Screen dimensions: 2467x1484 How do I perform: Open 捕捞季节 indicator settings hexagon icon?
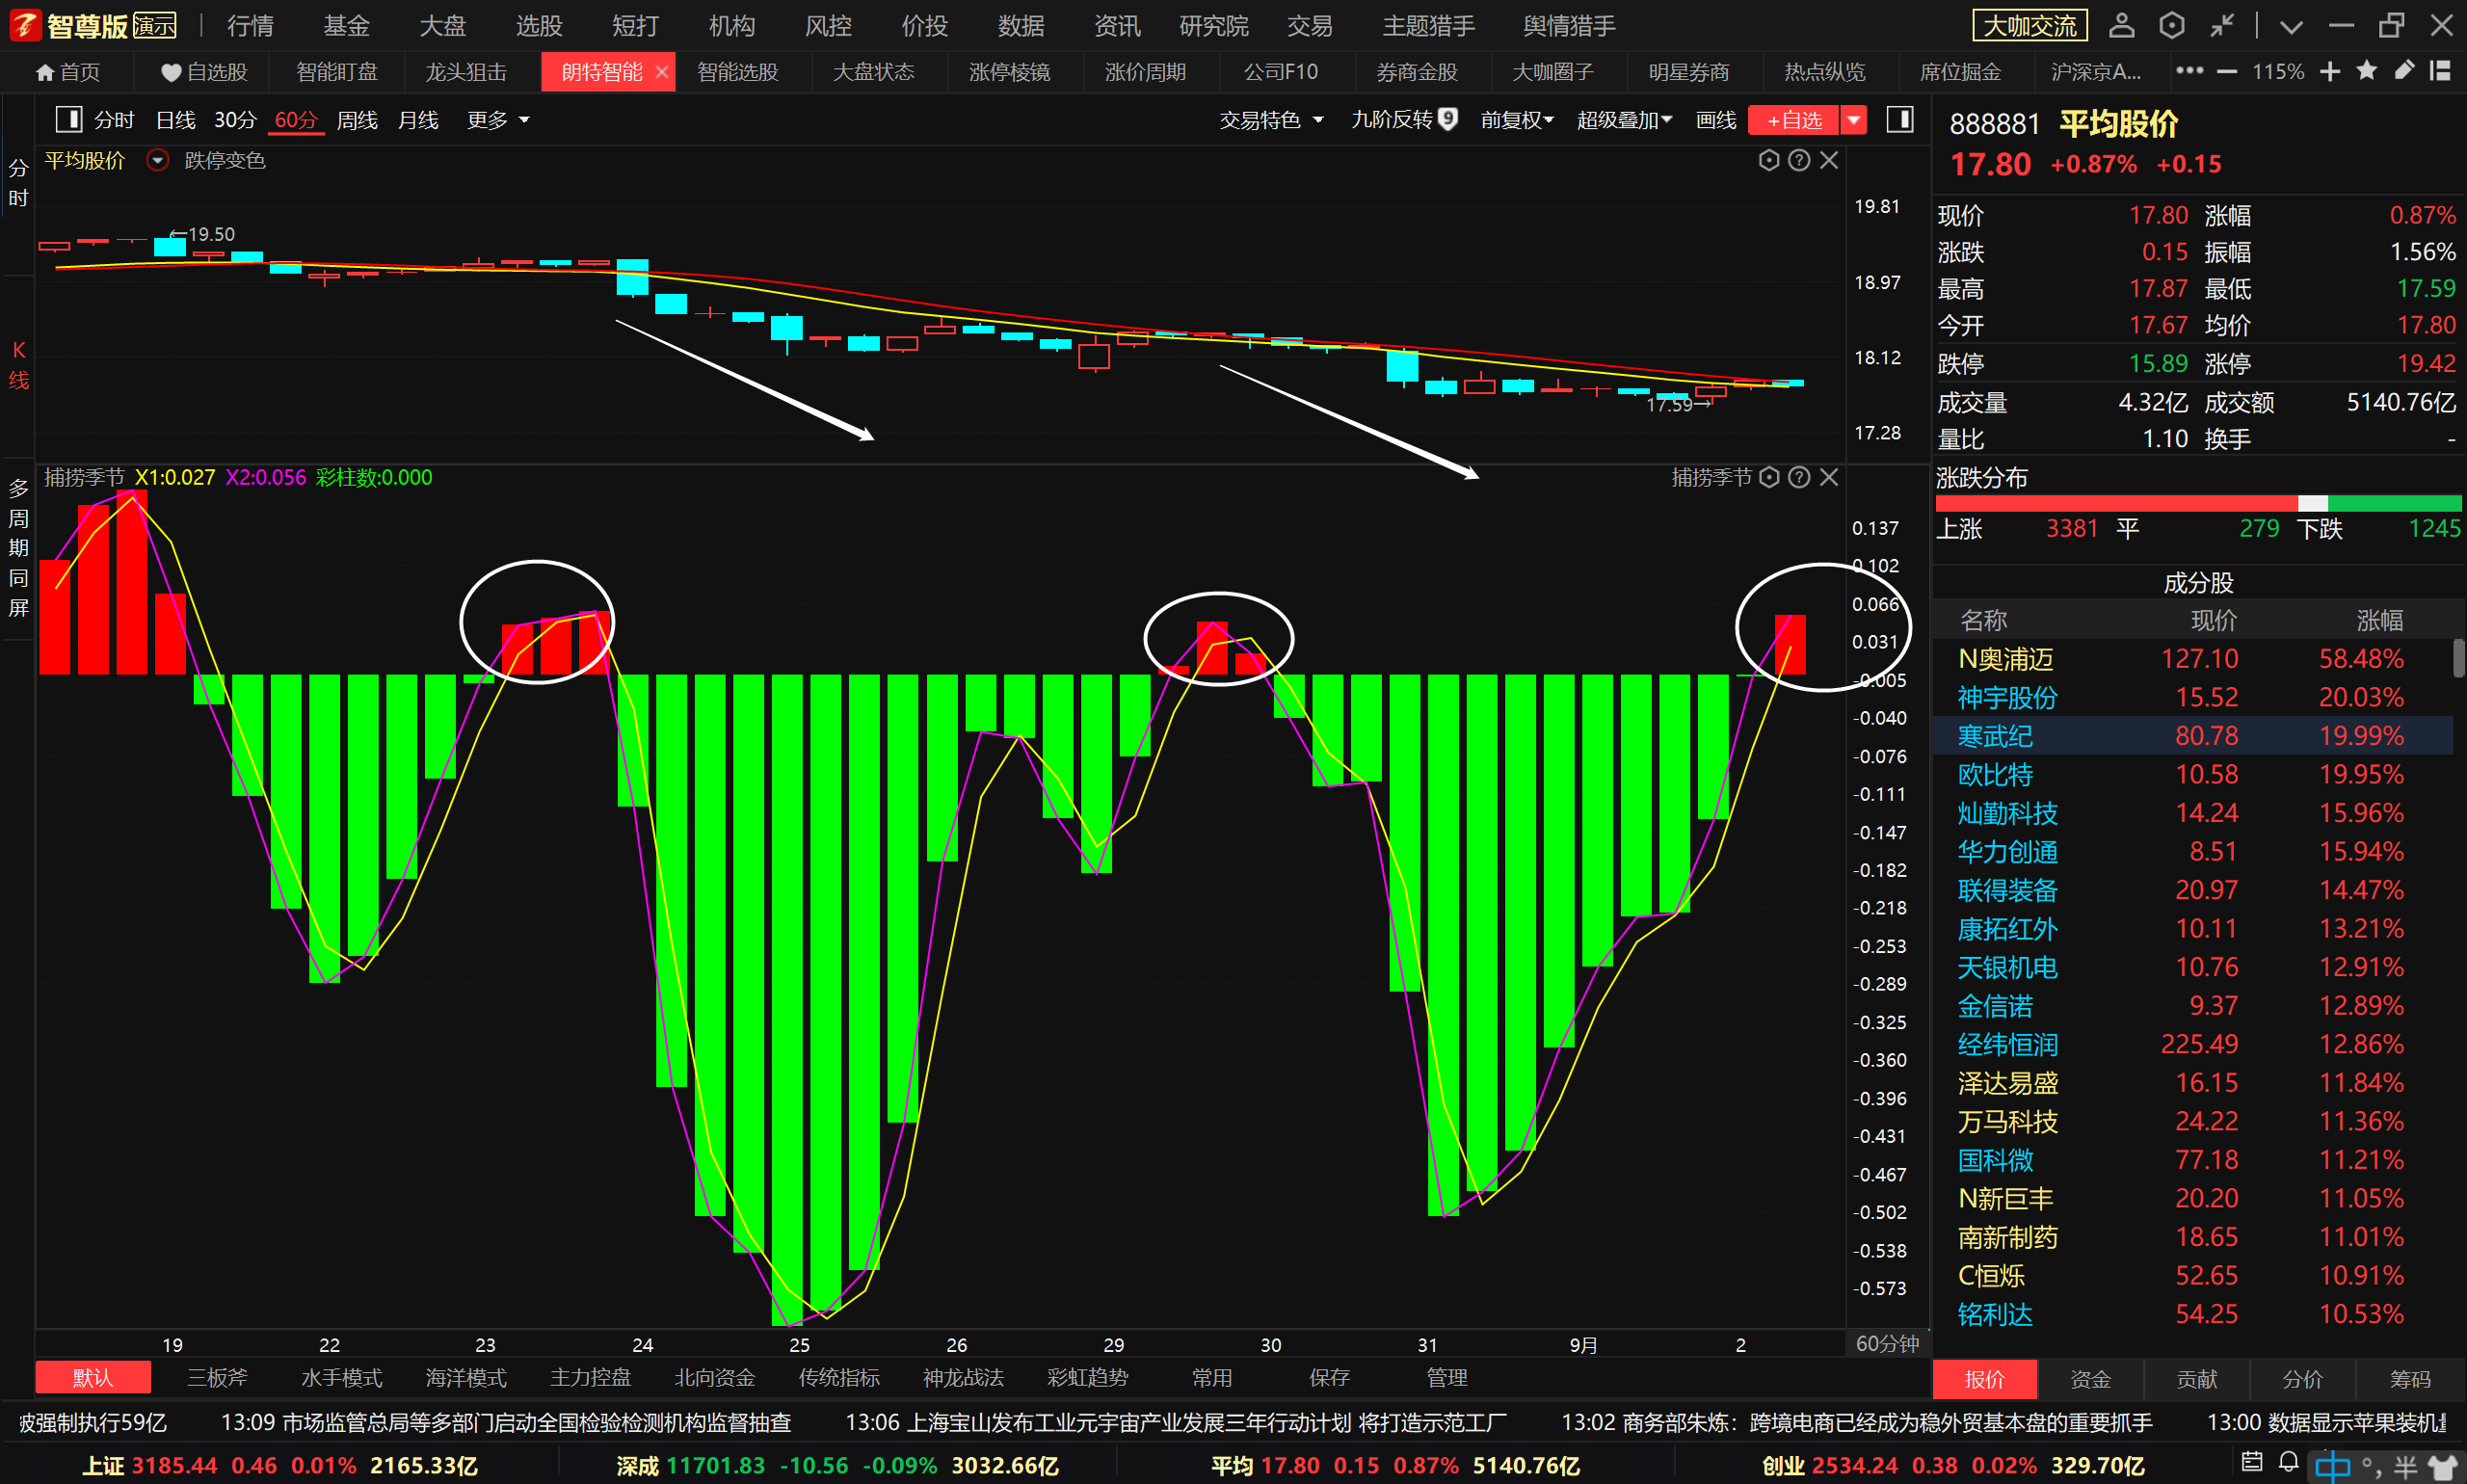(x=1769, y=477)
